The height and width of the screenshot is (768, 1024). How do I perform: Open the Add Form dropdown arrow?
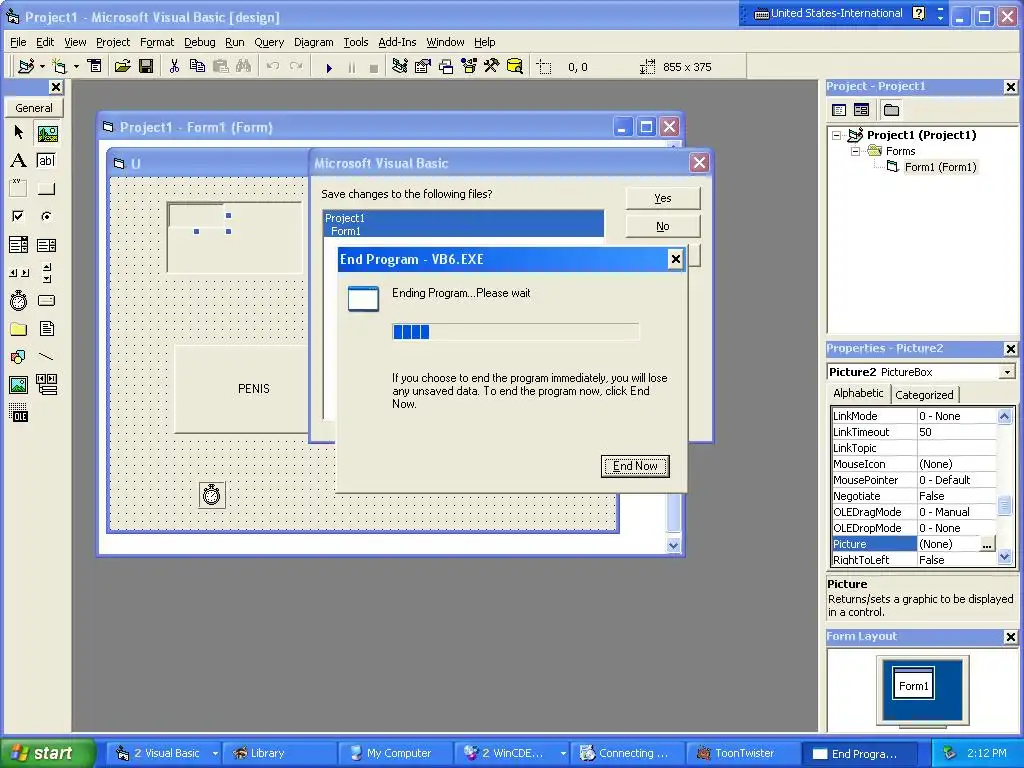pos(76,67)
